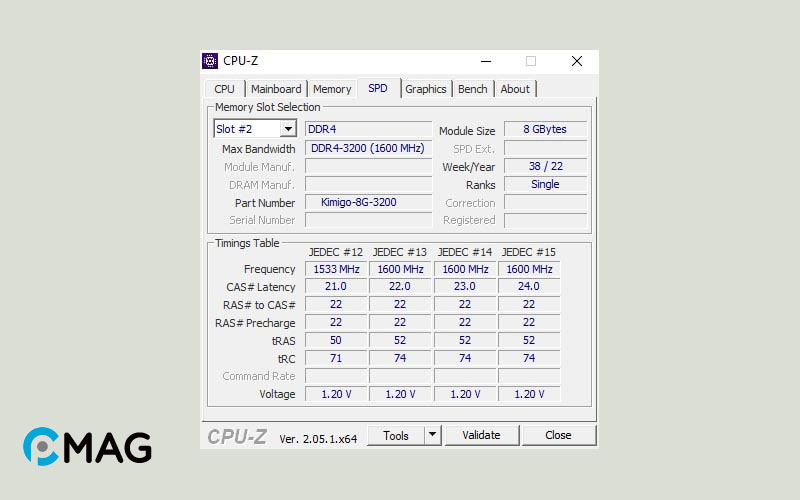This screenshot has width=800, height=500.
Task: Click the Frequency row label
Action: (269, 269)
